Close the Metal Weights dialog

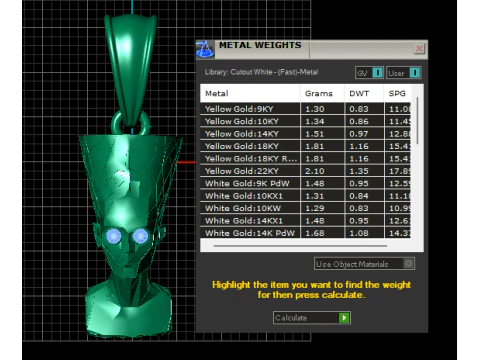coord(419,49)
